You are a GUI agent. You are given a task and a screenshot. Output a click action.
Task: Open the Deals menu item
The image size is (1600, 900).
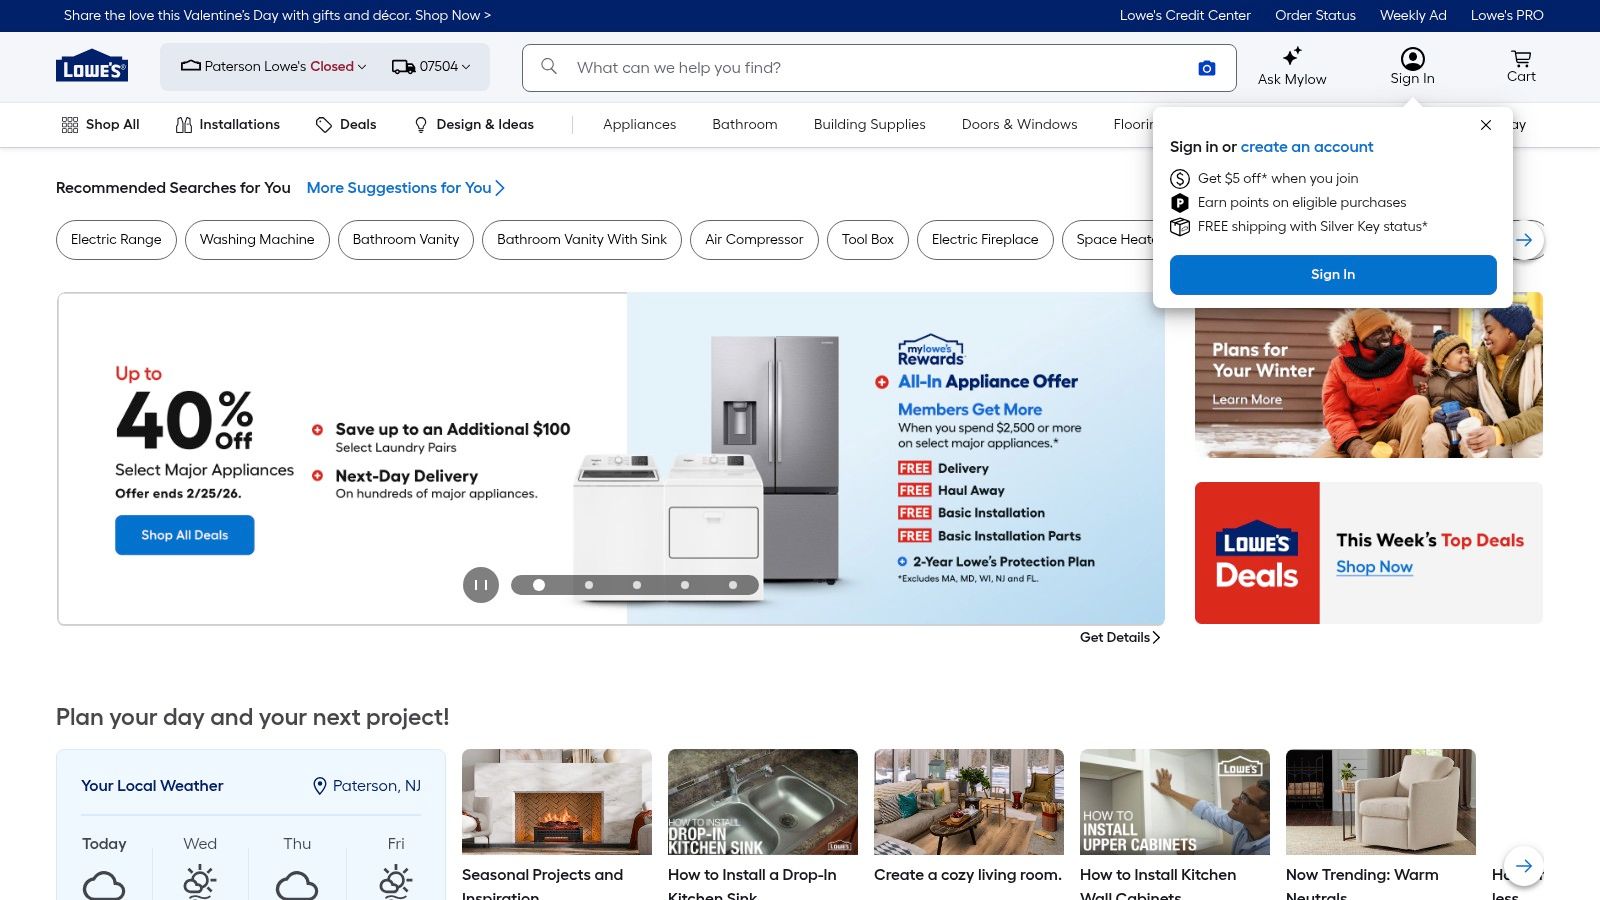pyautogui.click(x=346, y=125)
